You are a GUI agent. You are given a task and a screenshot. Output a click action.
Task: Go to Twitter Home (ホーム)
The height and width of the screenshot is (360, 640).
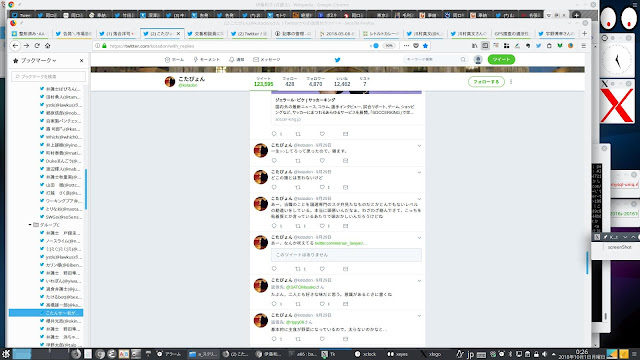pyautogui.click(x=174, y=60)
